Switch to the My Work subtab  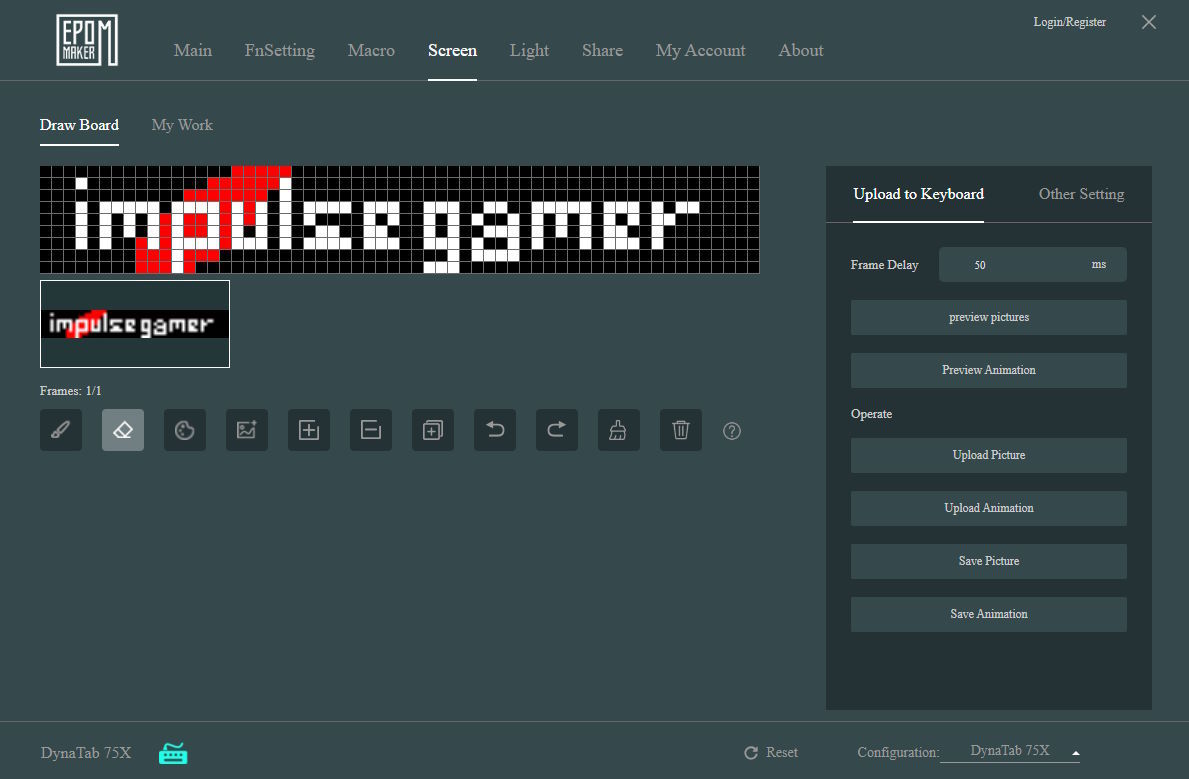click(182, 125)
